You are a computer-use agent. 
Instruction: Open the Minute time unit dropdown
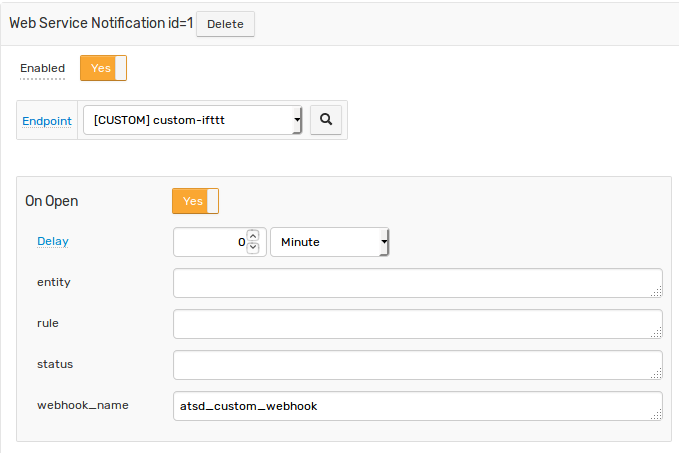[x=330, y=242]
